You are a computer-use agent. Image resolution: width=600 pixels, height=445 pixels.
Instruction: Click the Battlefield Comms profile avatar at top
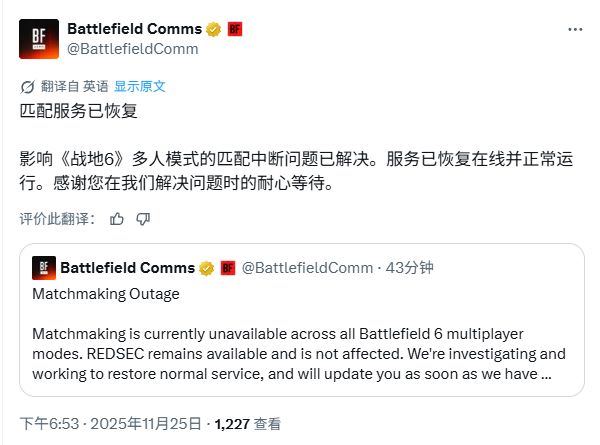pos(39,38)
